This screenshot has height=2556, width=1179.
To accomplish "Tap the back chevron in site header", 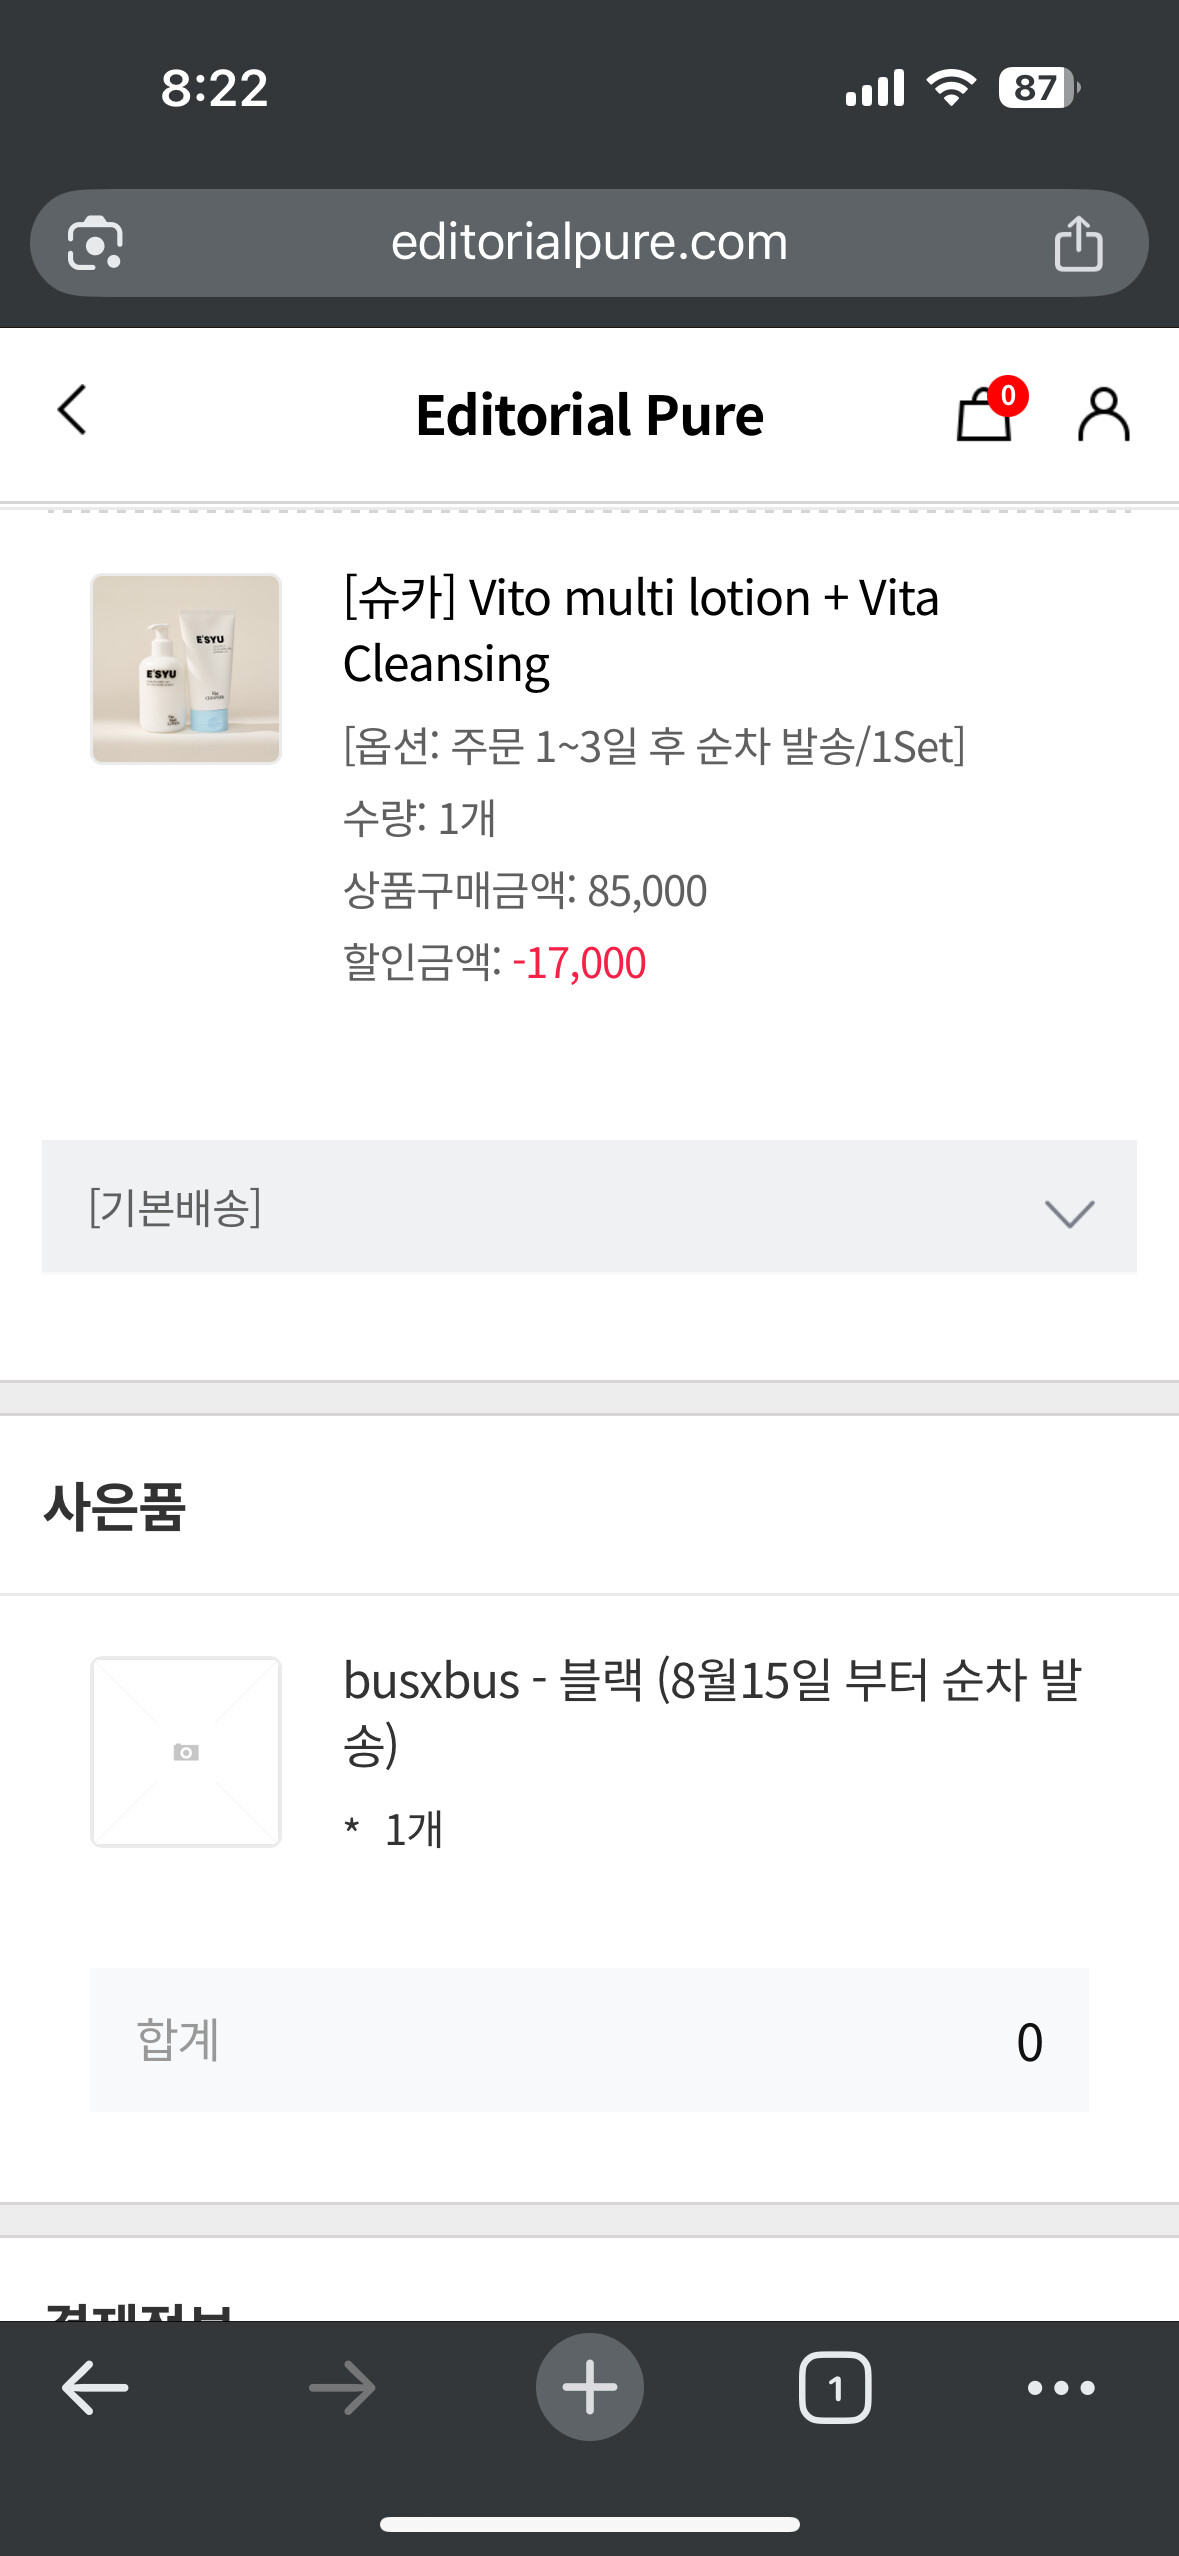I will tap(72, 410).
